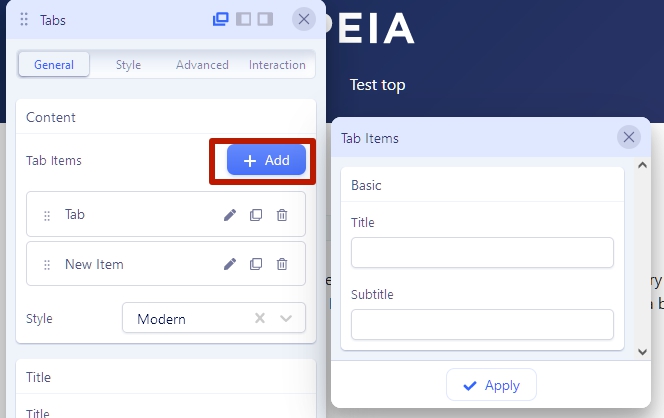
Task: Dock Tabs panel to the left side
Action: (243, 19)
